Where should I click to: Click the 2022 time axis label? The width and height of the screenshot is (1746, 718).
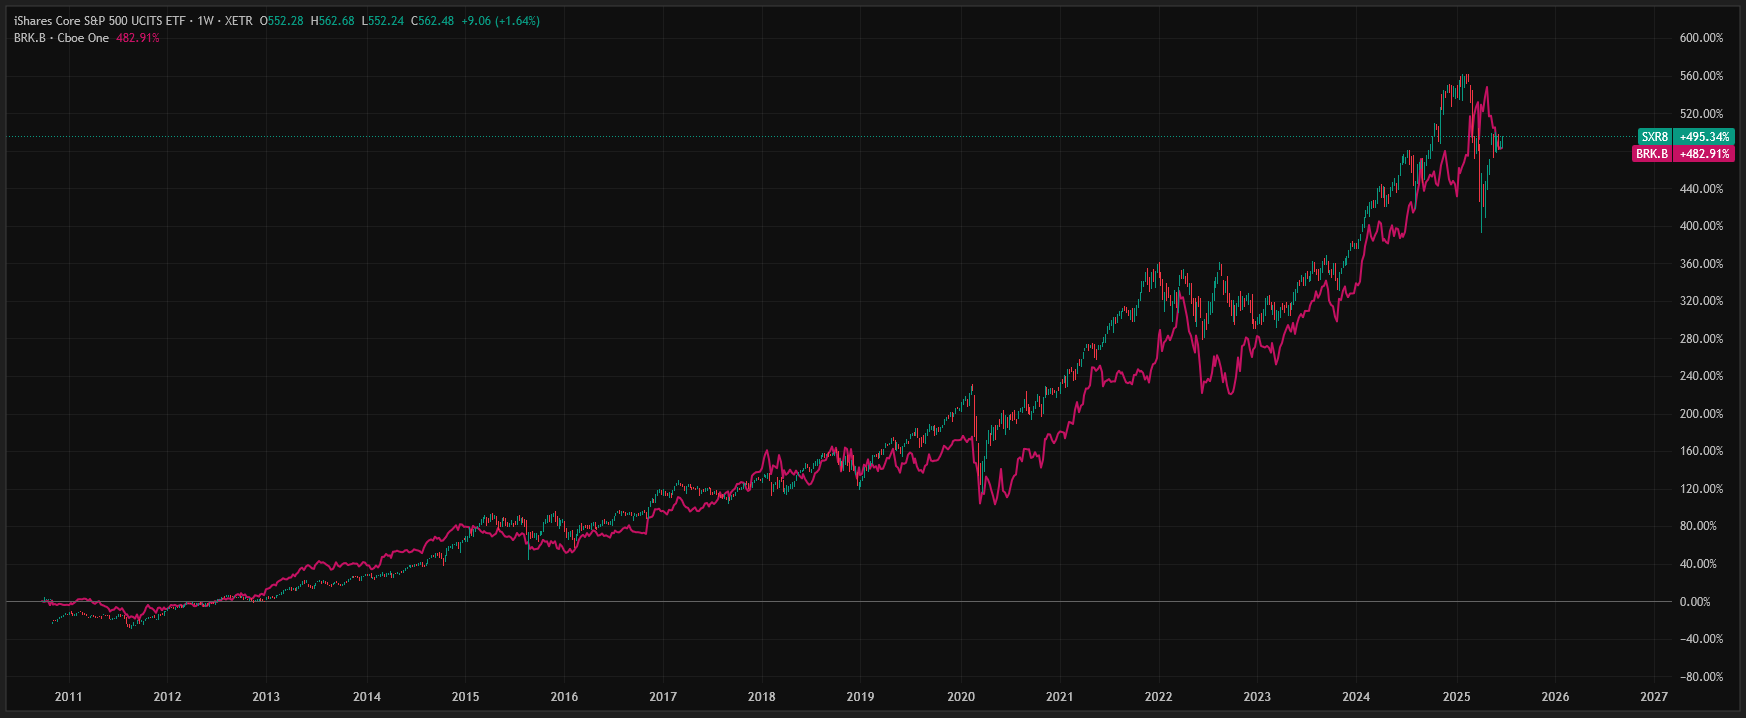[x=1159, y=697]
